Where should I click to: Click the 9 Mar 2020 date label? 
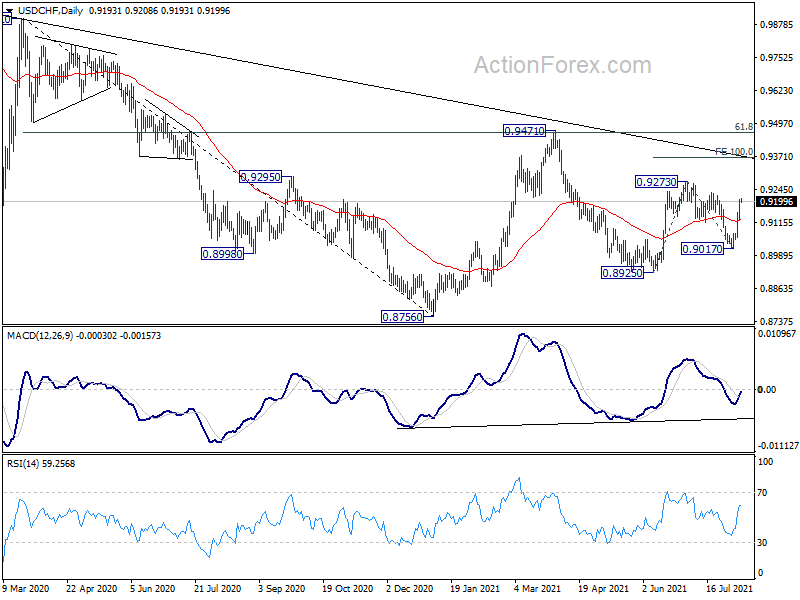(26, 588)
